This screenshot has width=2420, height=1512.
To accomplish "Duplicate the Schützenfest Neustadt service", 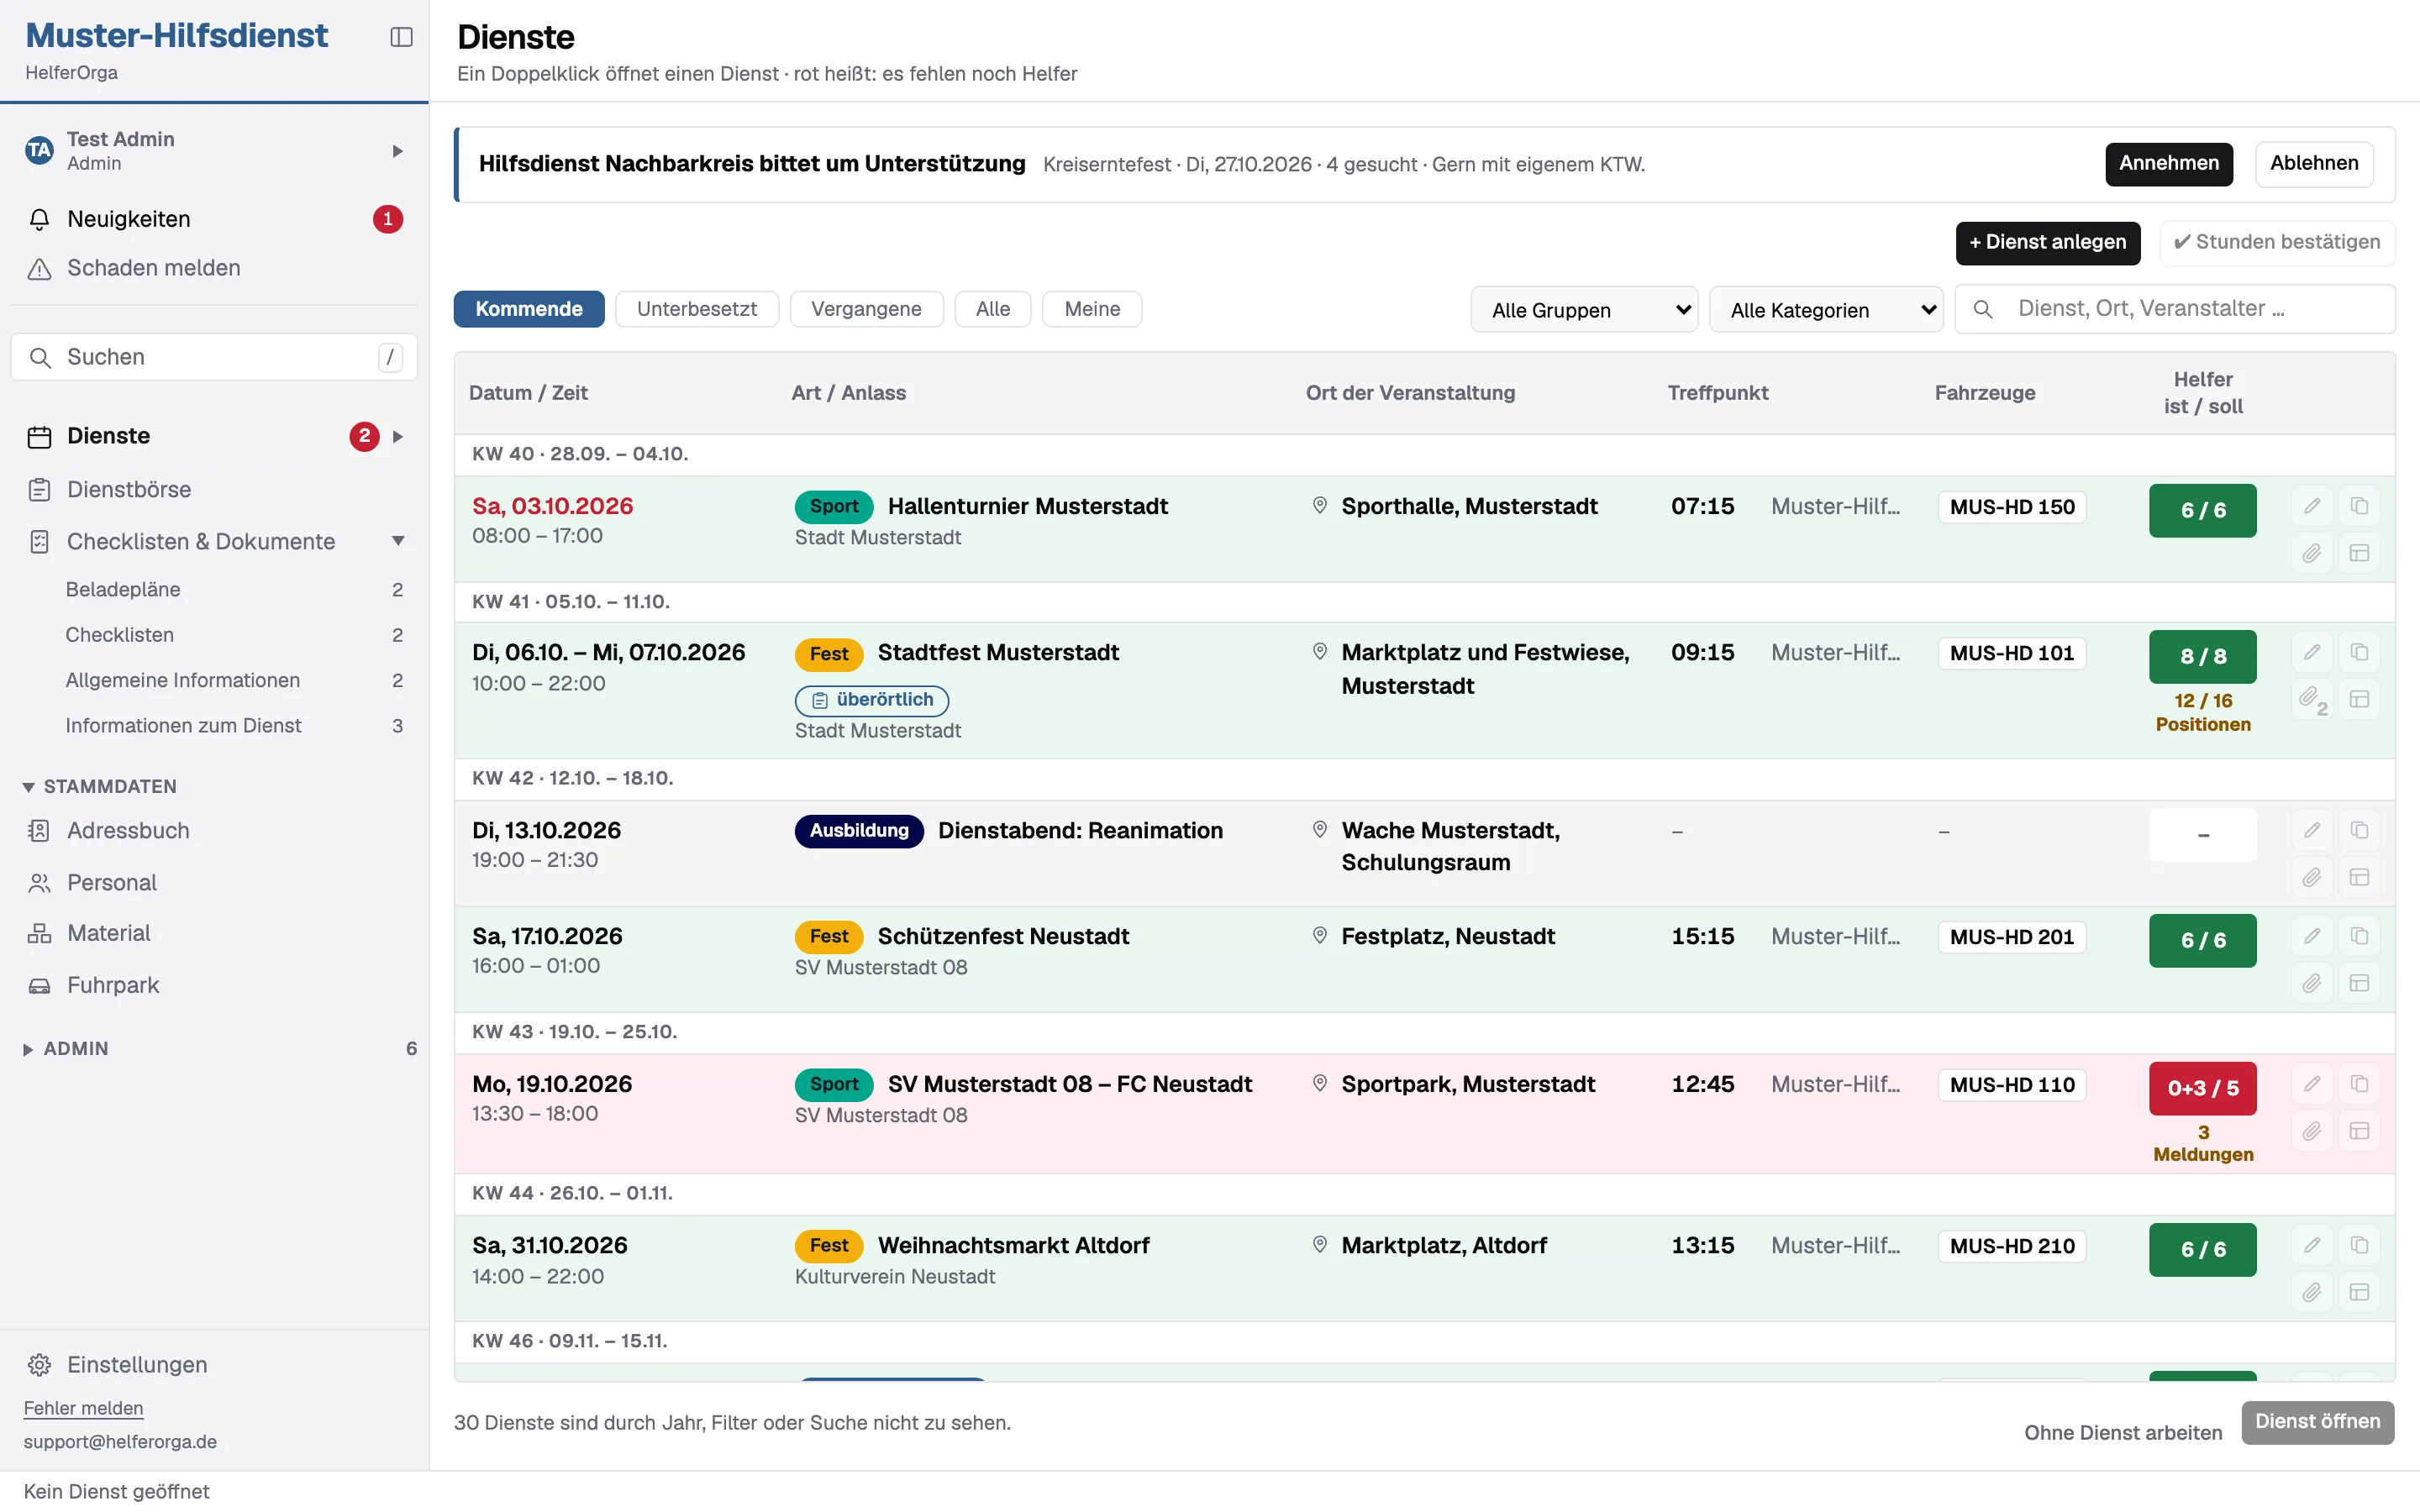I will (x=2359, y=936).
